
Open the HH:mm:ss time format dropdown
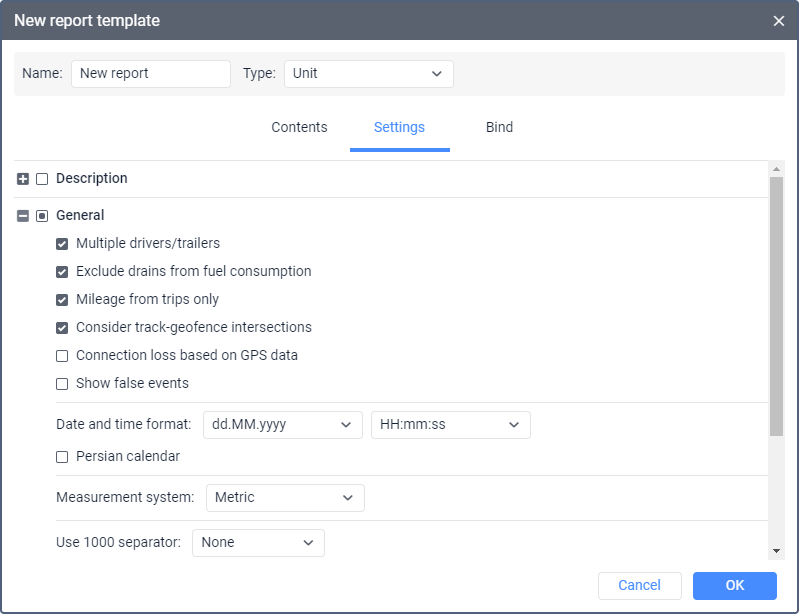pos(450,425)
